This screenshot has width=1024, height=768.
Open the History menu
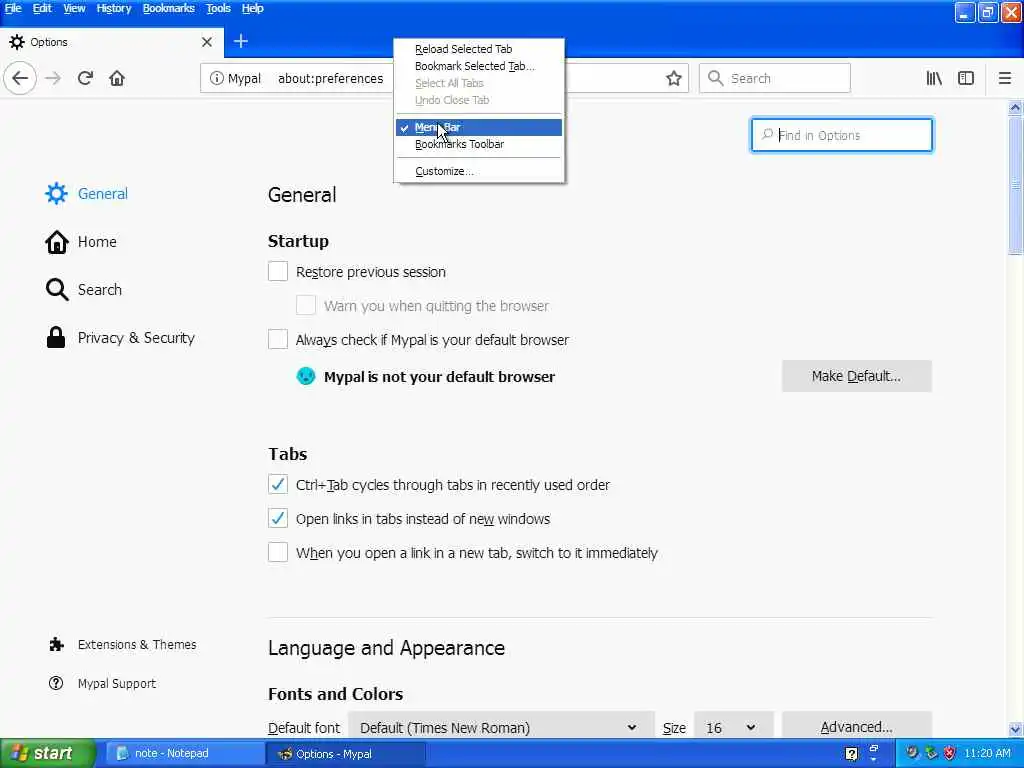(114, 8)
